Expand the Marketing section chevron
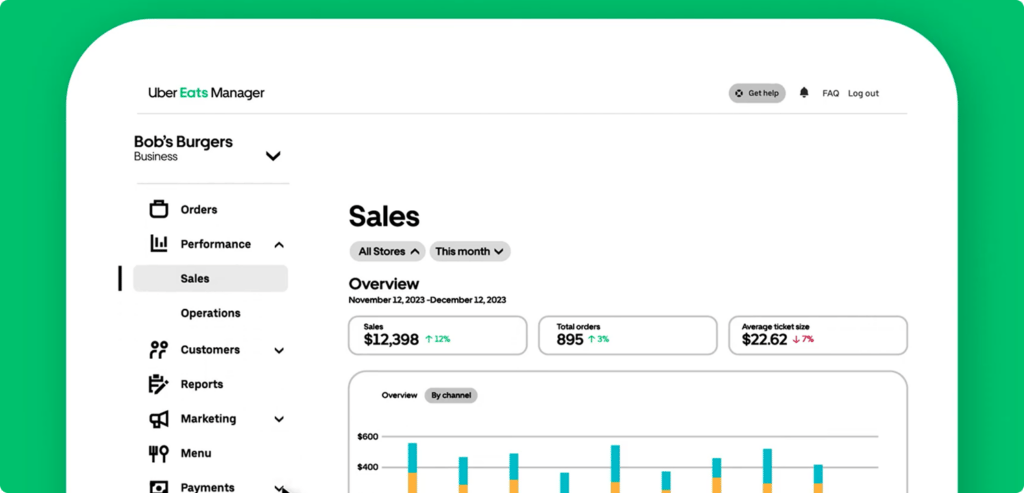The height and width of the screenshot is (493, 1024). tap(279, 419)
